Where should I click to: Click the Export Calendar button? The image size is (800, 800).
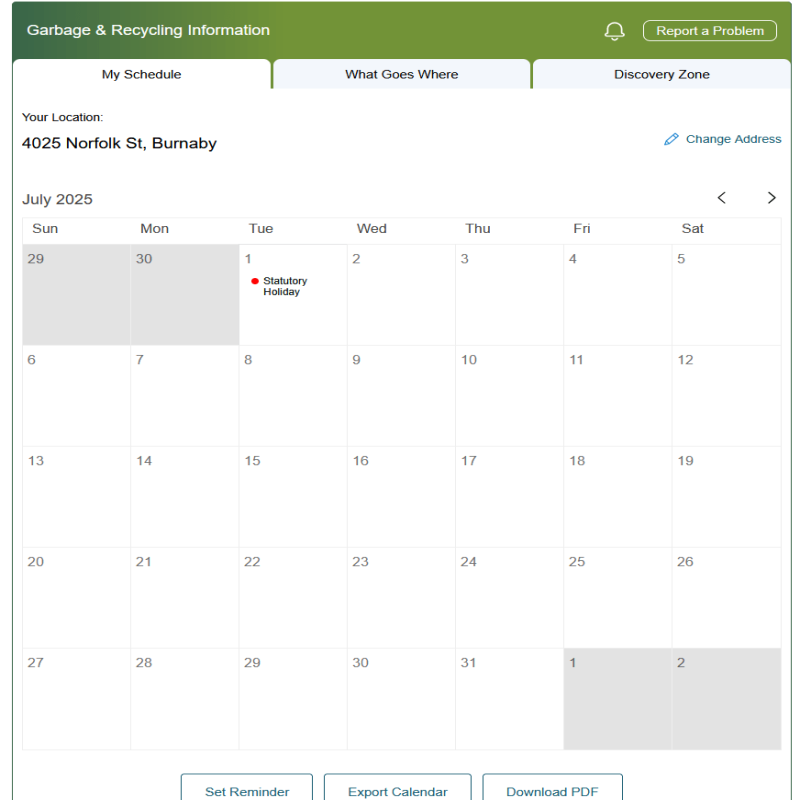[397, 788]
